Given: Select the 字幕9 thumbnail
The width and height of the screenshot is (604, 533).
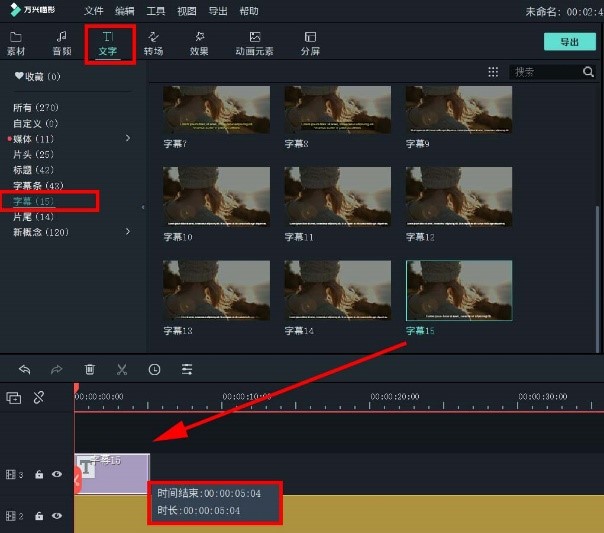Looking at the screenshot, I should [459, 110].
